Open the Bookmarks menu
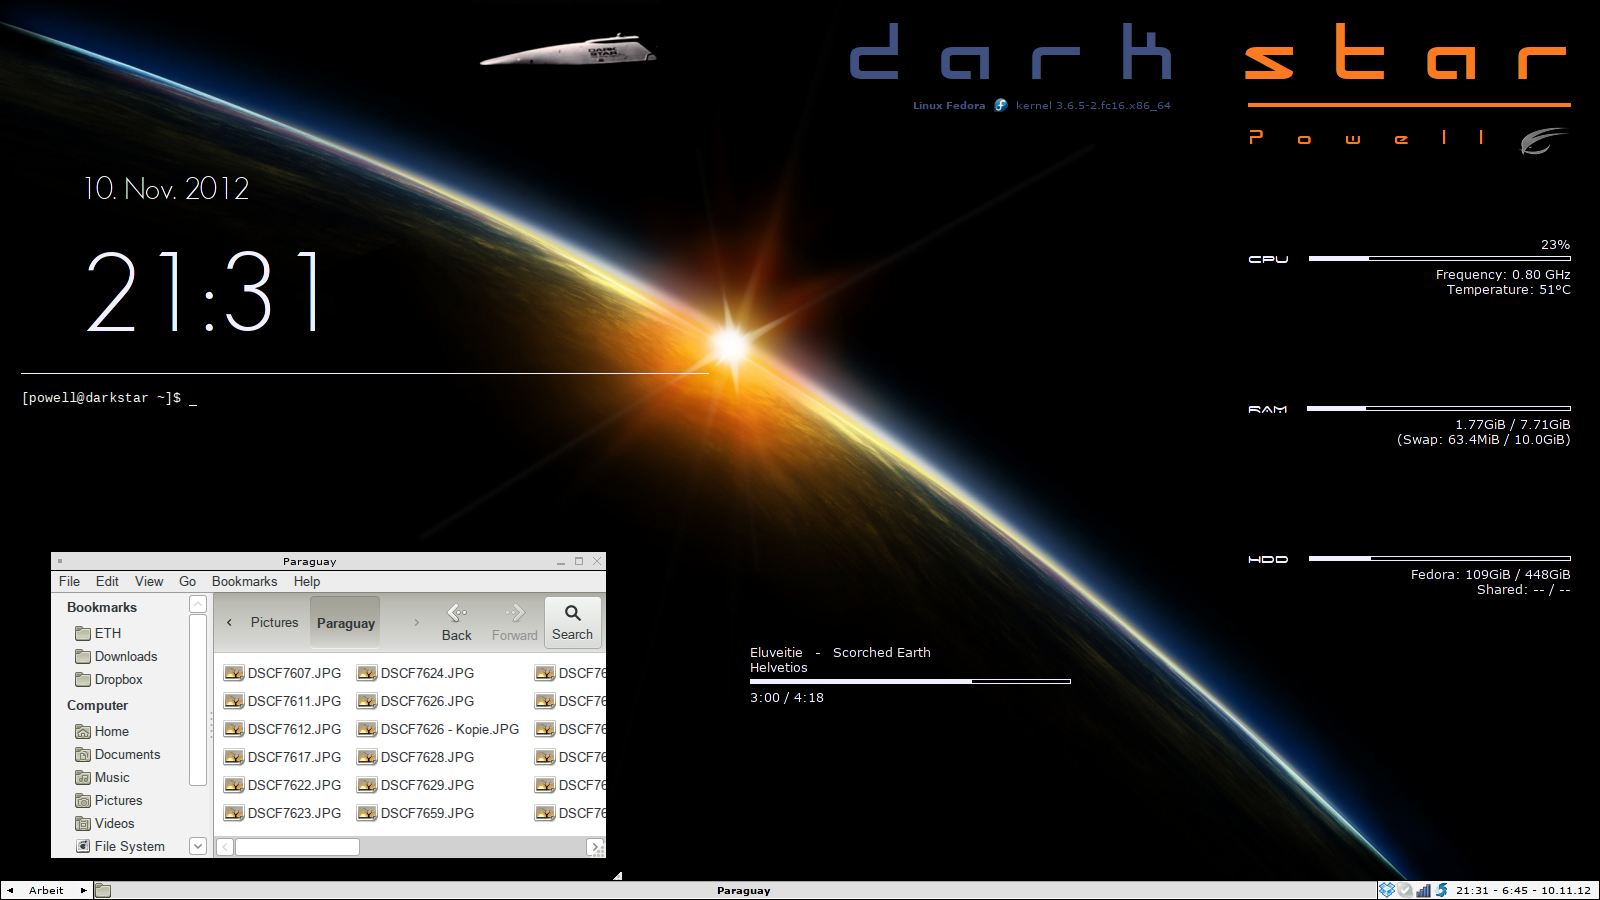1600x900 pixels. coord(244,581)
